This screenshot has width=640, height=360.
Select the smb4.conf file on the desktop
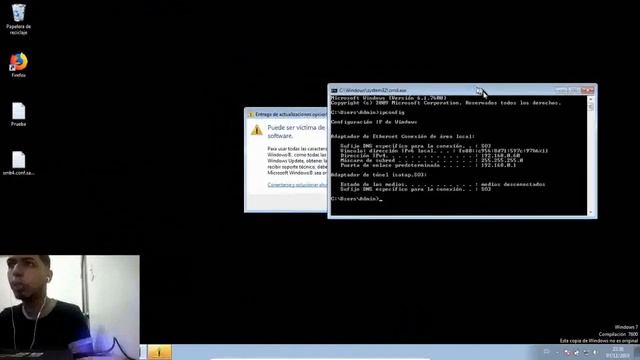pos(18,163)
